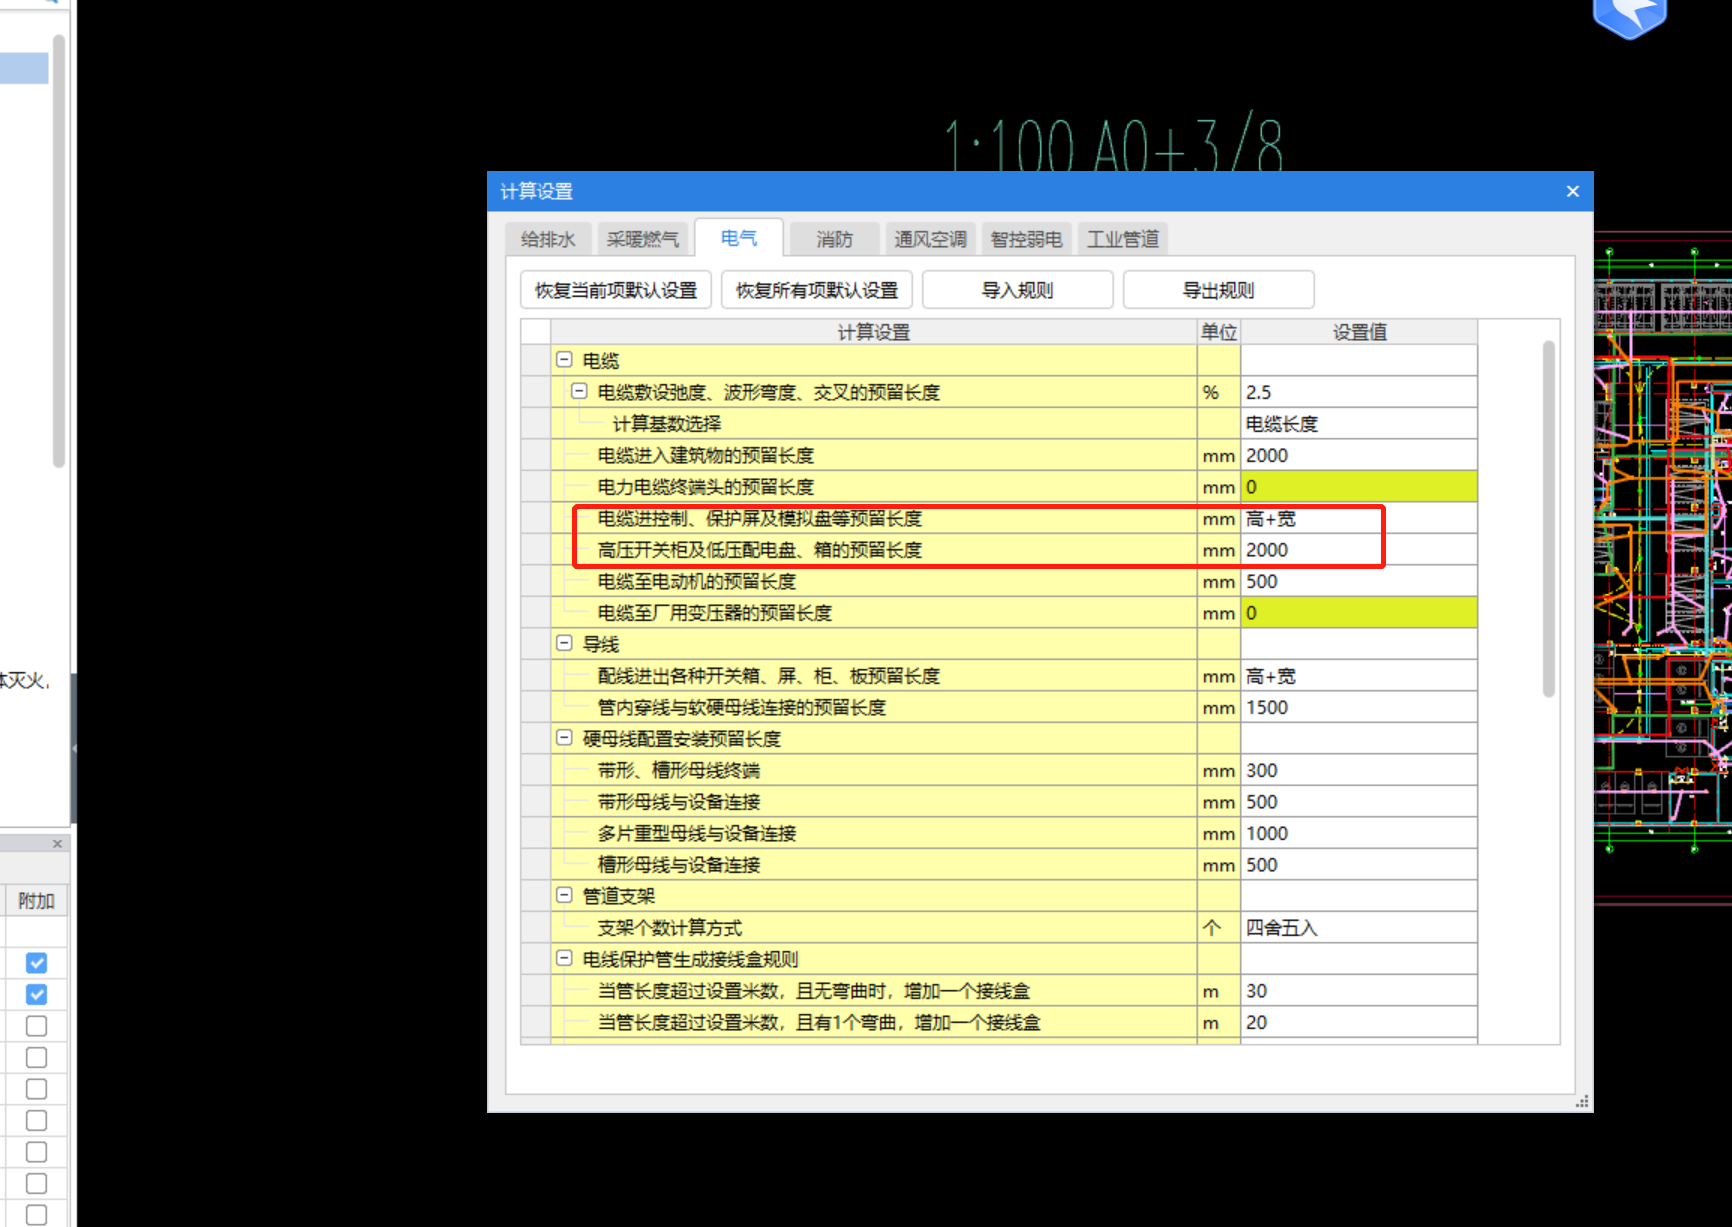Viewport: 1732px width, 1227px height.
Task: Check the fifth checkbox in 附加 column
Action: pos(36,1089)
